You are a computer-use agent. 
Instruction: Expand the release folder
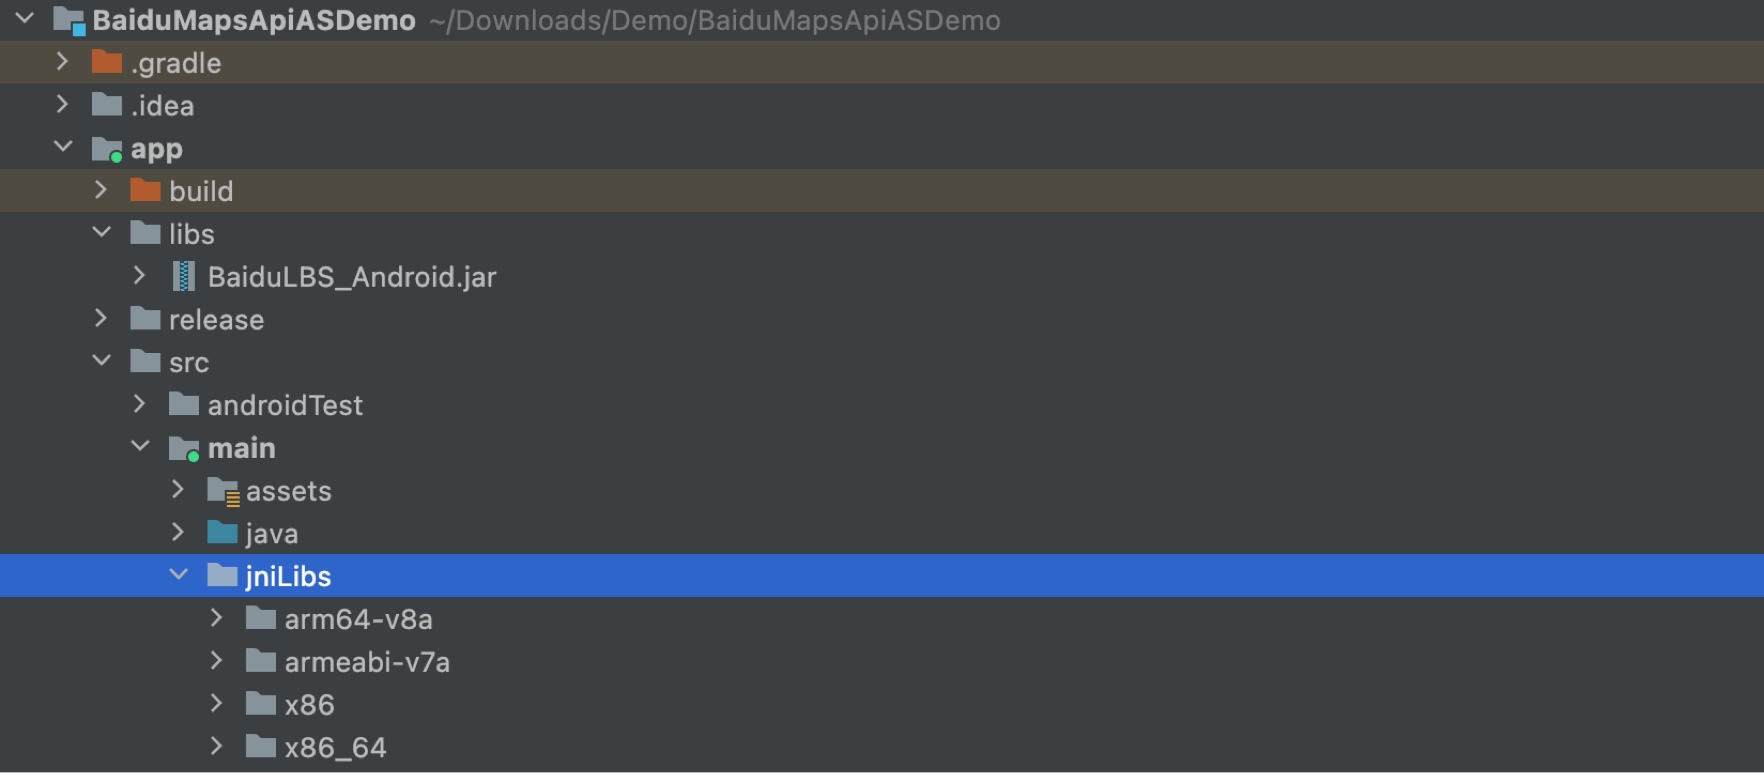pos(101,319)
